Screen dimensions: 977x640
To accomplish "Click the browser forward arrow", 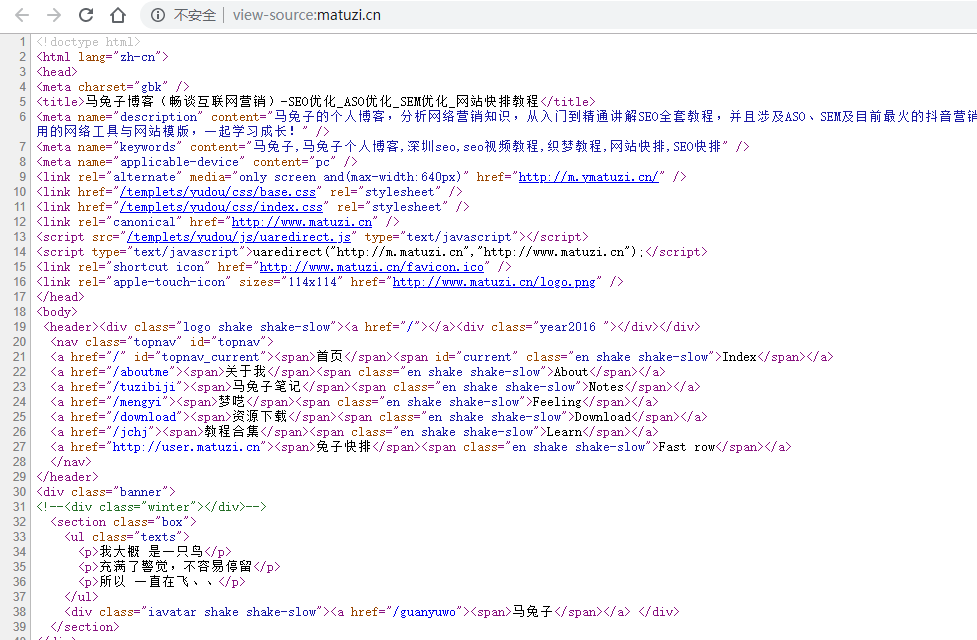I will click(x=54, y=15).
